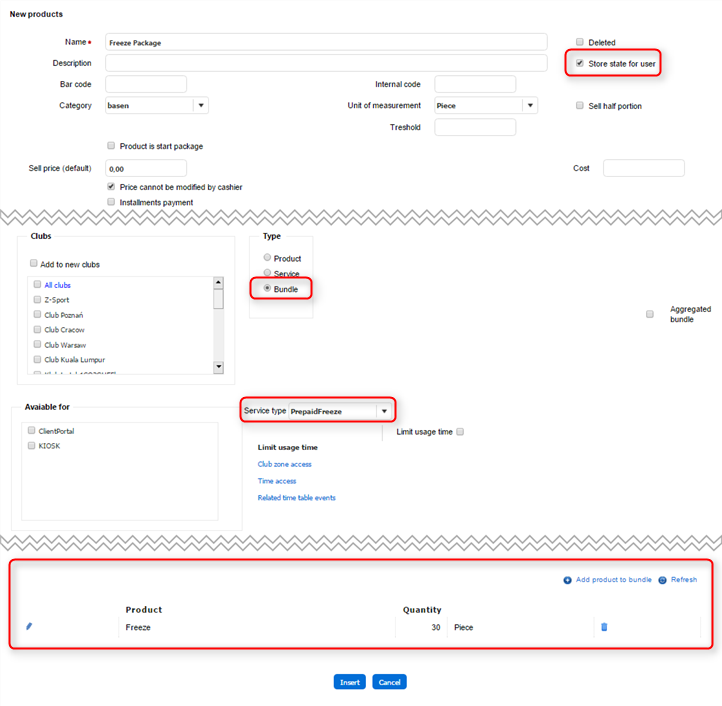Tick the ClientPortal availability checkbox
Viewport: 722px width, 706px height.
coord(32,430)
